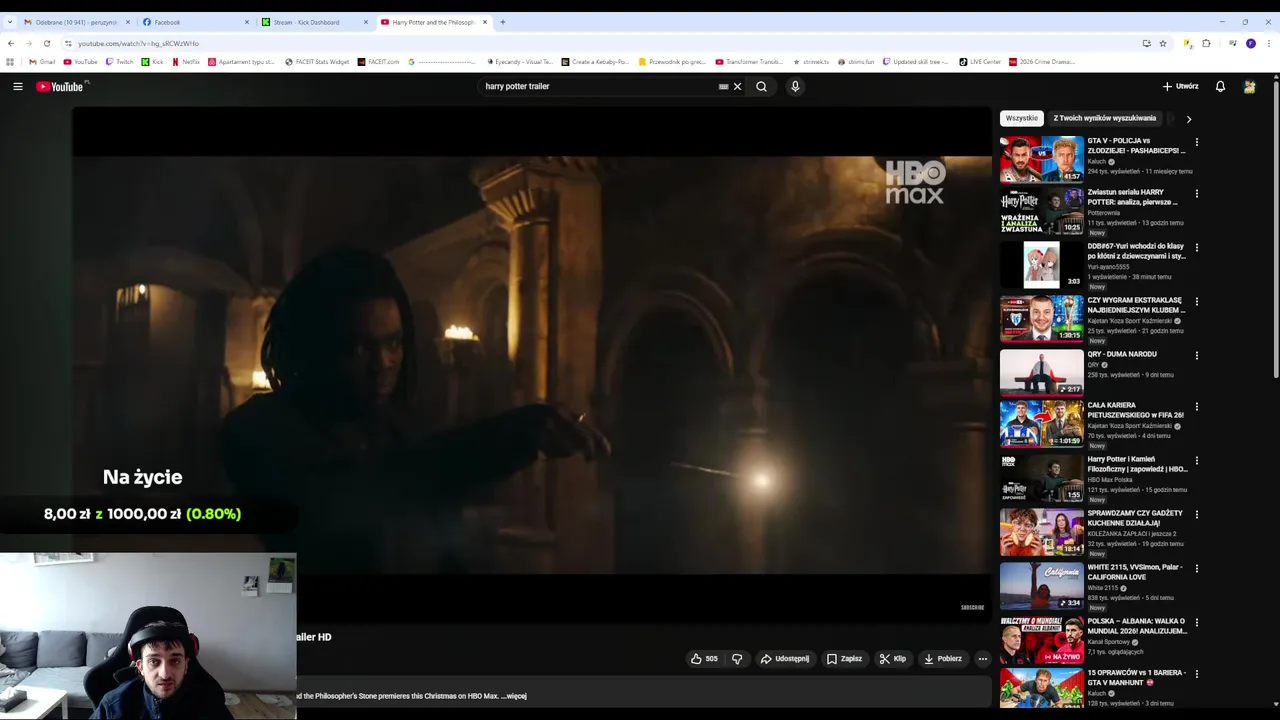Expand the description with ...więcej
Viewport: 1280px width, 720px height.
(514, 696)
